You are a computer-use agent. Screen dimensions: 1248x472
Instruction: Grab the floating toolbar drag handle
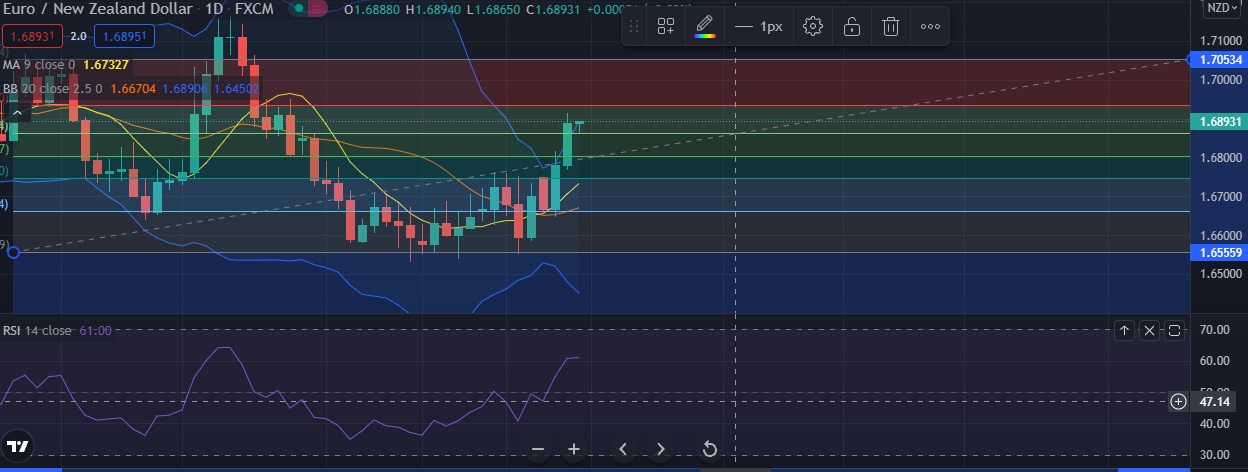[x=633, y=27]
